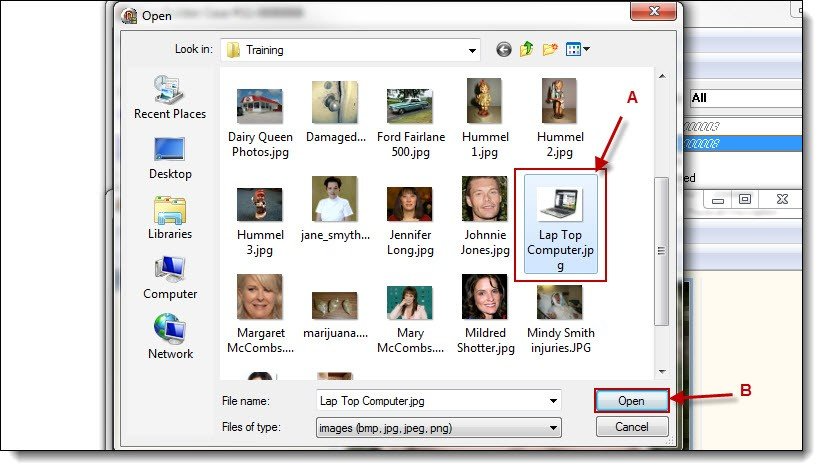
Task: Expand the File name dropdown
Action: pos(553,401)
